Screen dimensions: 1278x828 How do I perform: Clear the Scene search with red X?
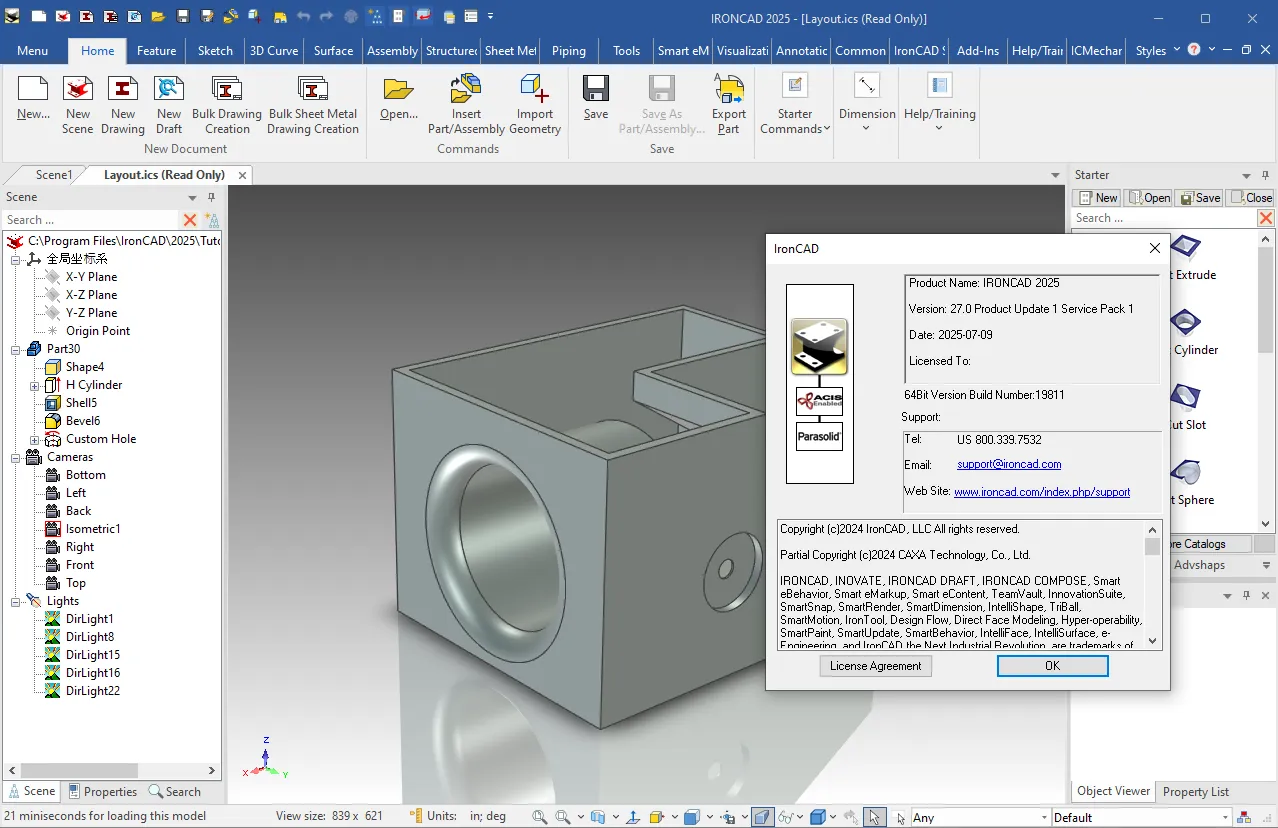[x=190, y=220]
